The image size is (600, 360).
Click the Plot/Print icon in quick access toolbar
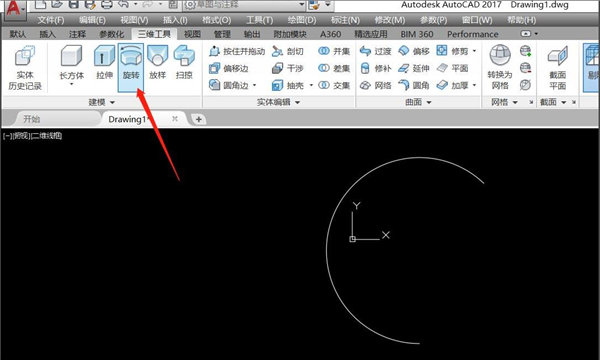click(x=106, y=4)
